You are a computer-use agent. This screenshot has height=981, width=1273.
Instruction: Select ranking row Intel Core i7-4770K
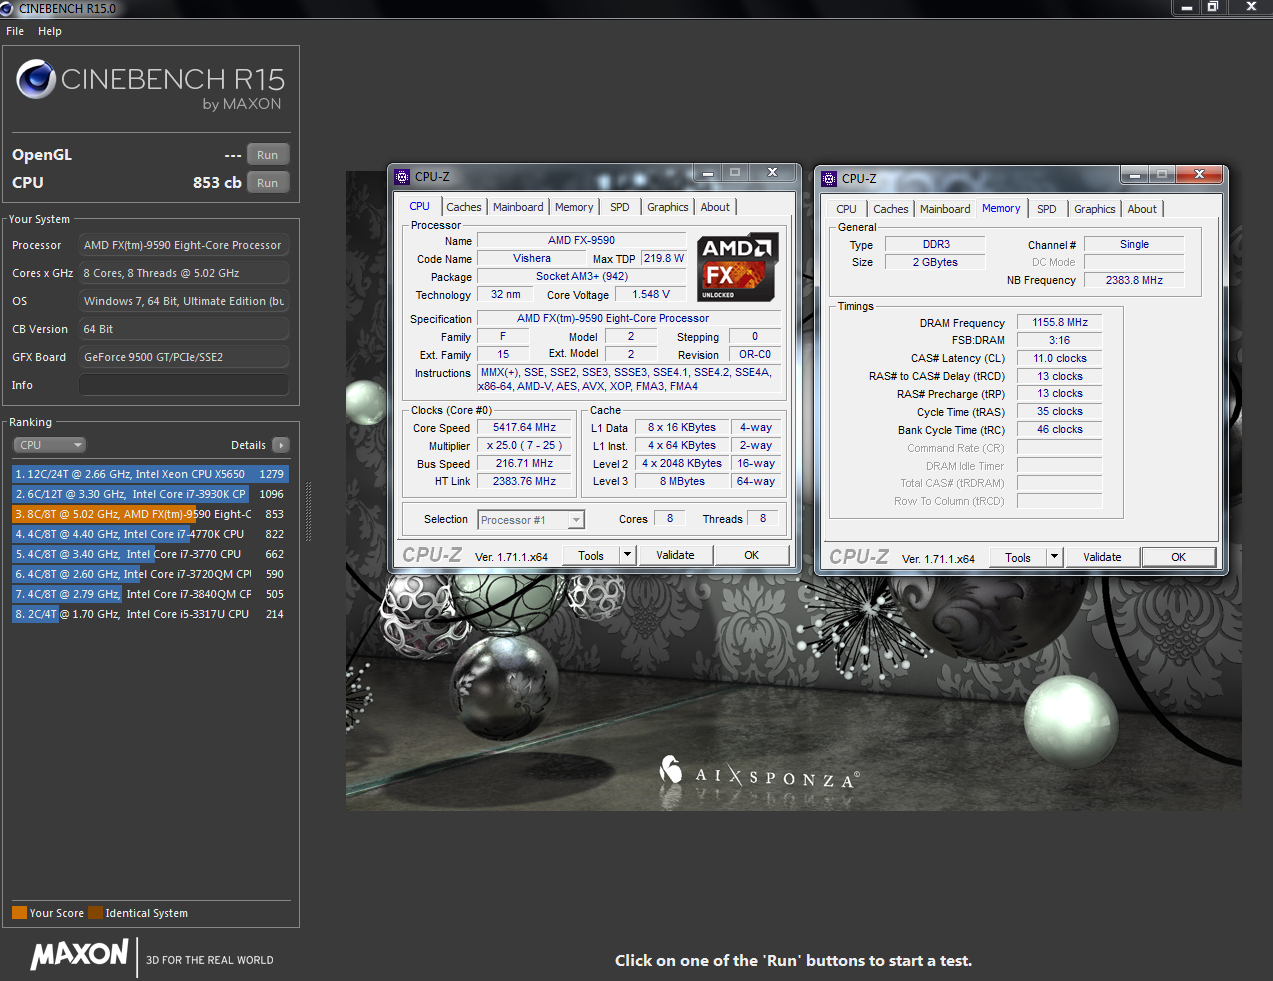point(150,534)
